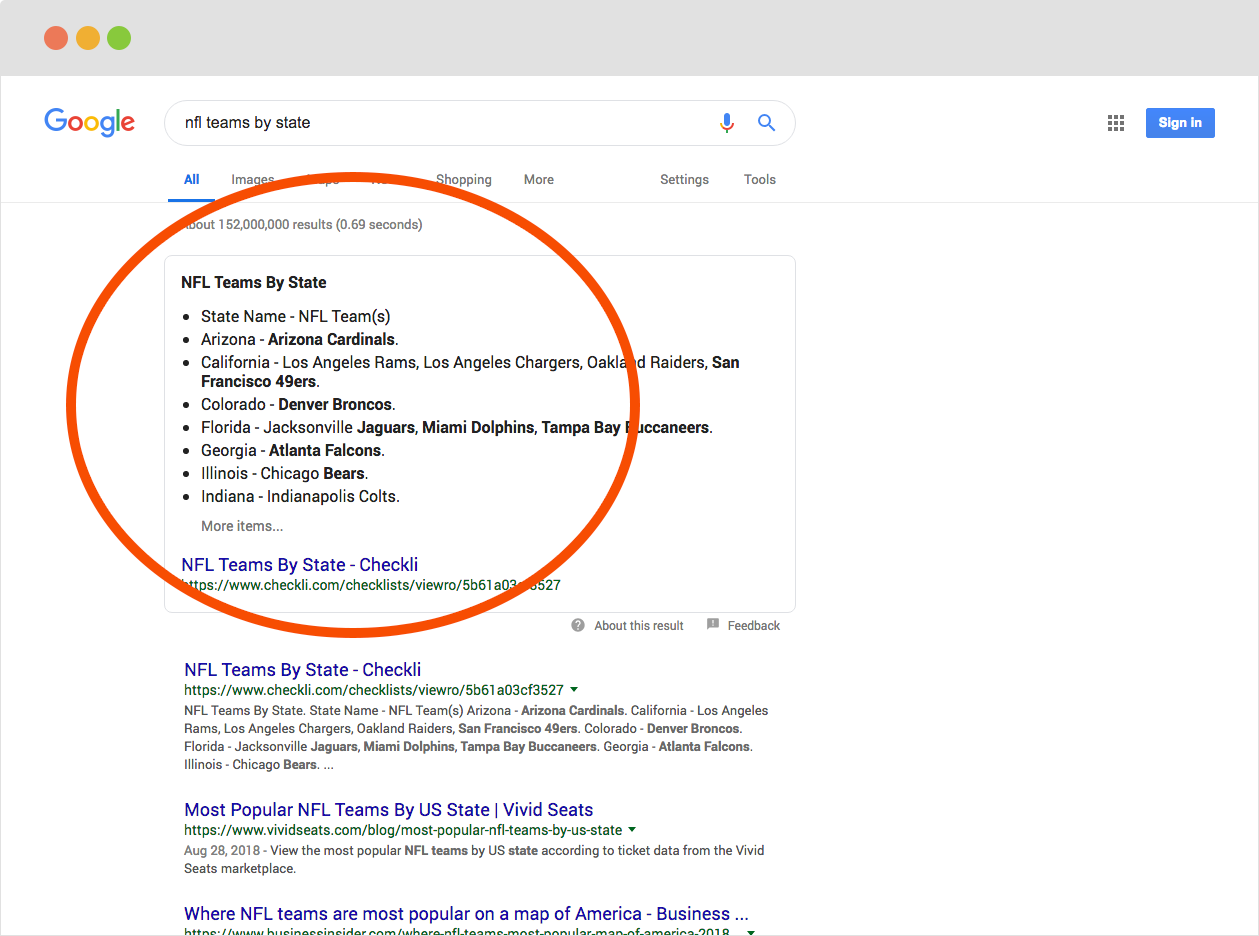This screenshot has width=1259, height=936.
Task: Open the Tools menu
Action: (759, 180)
